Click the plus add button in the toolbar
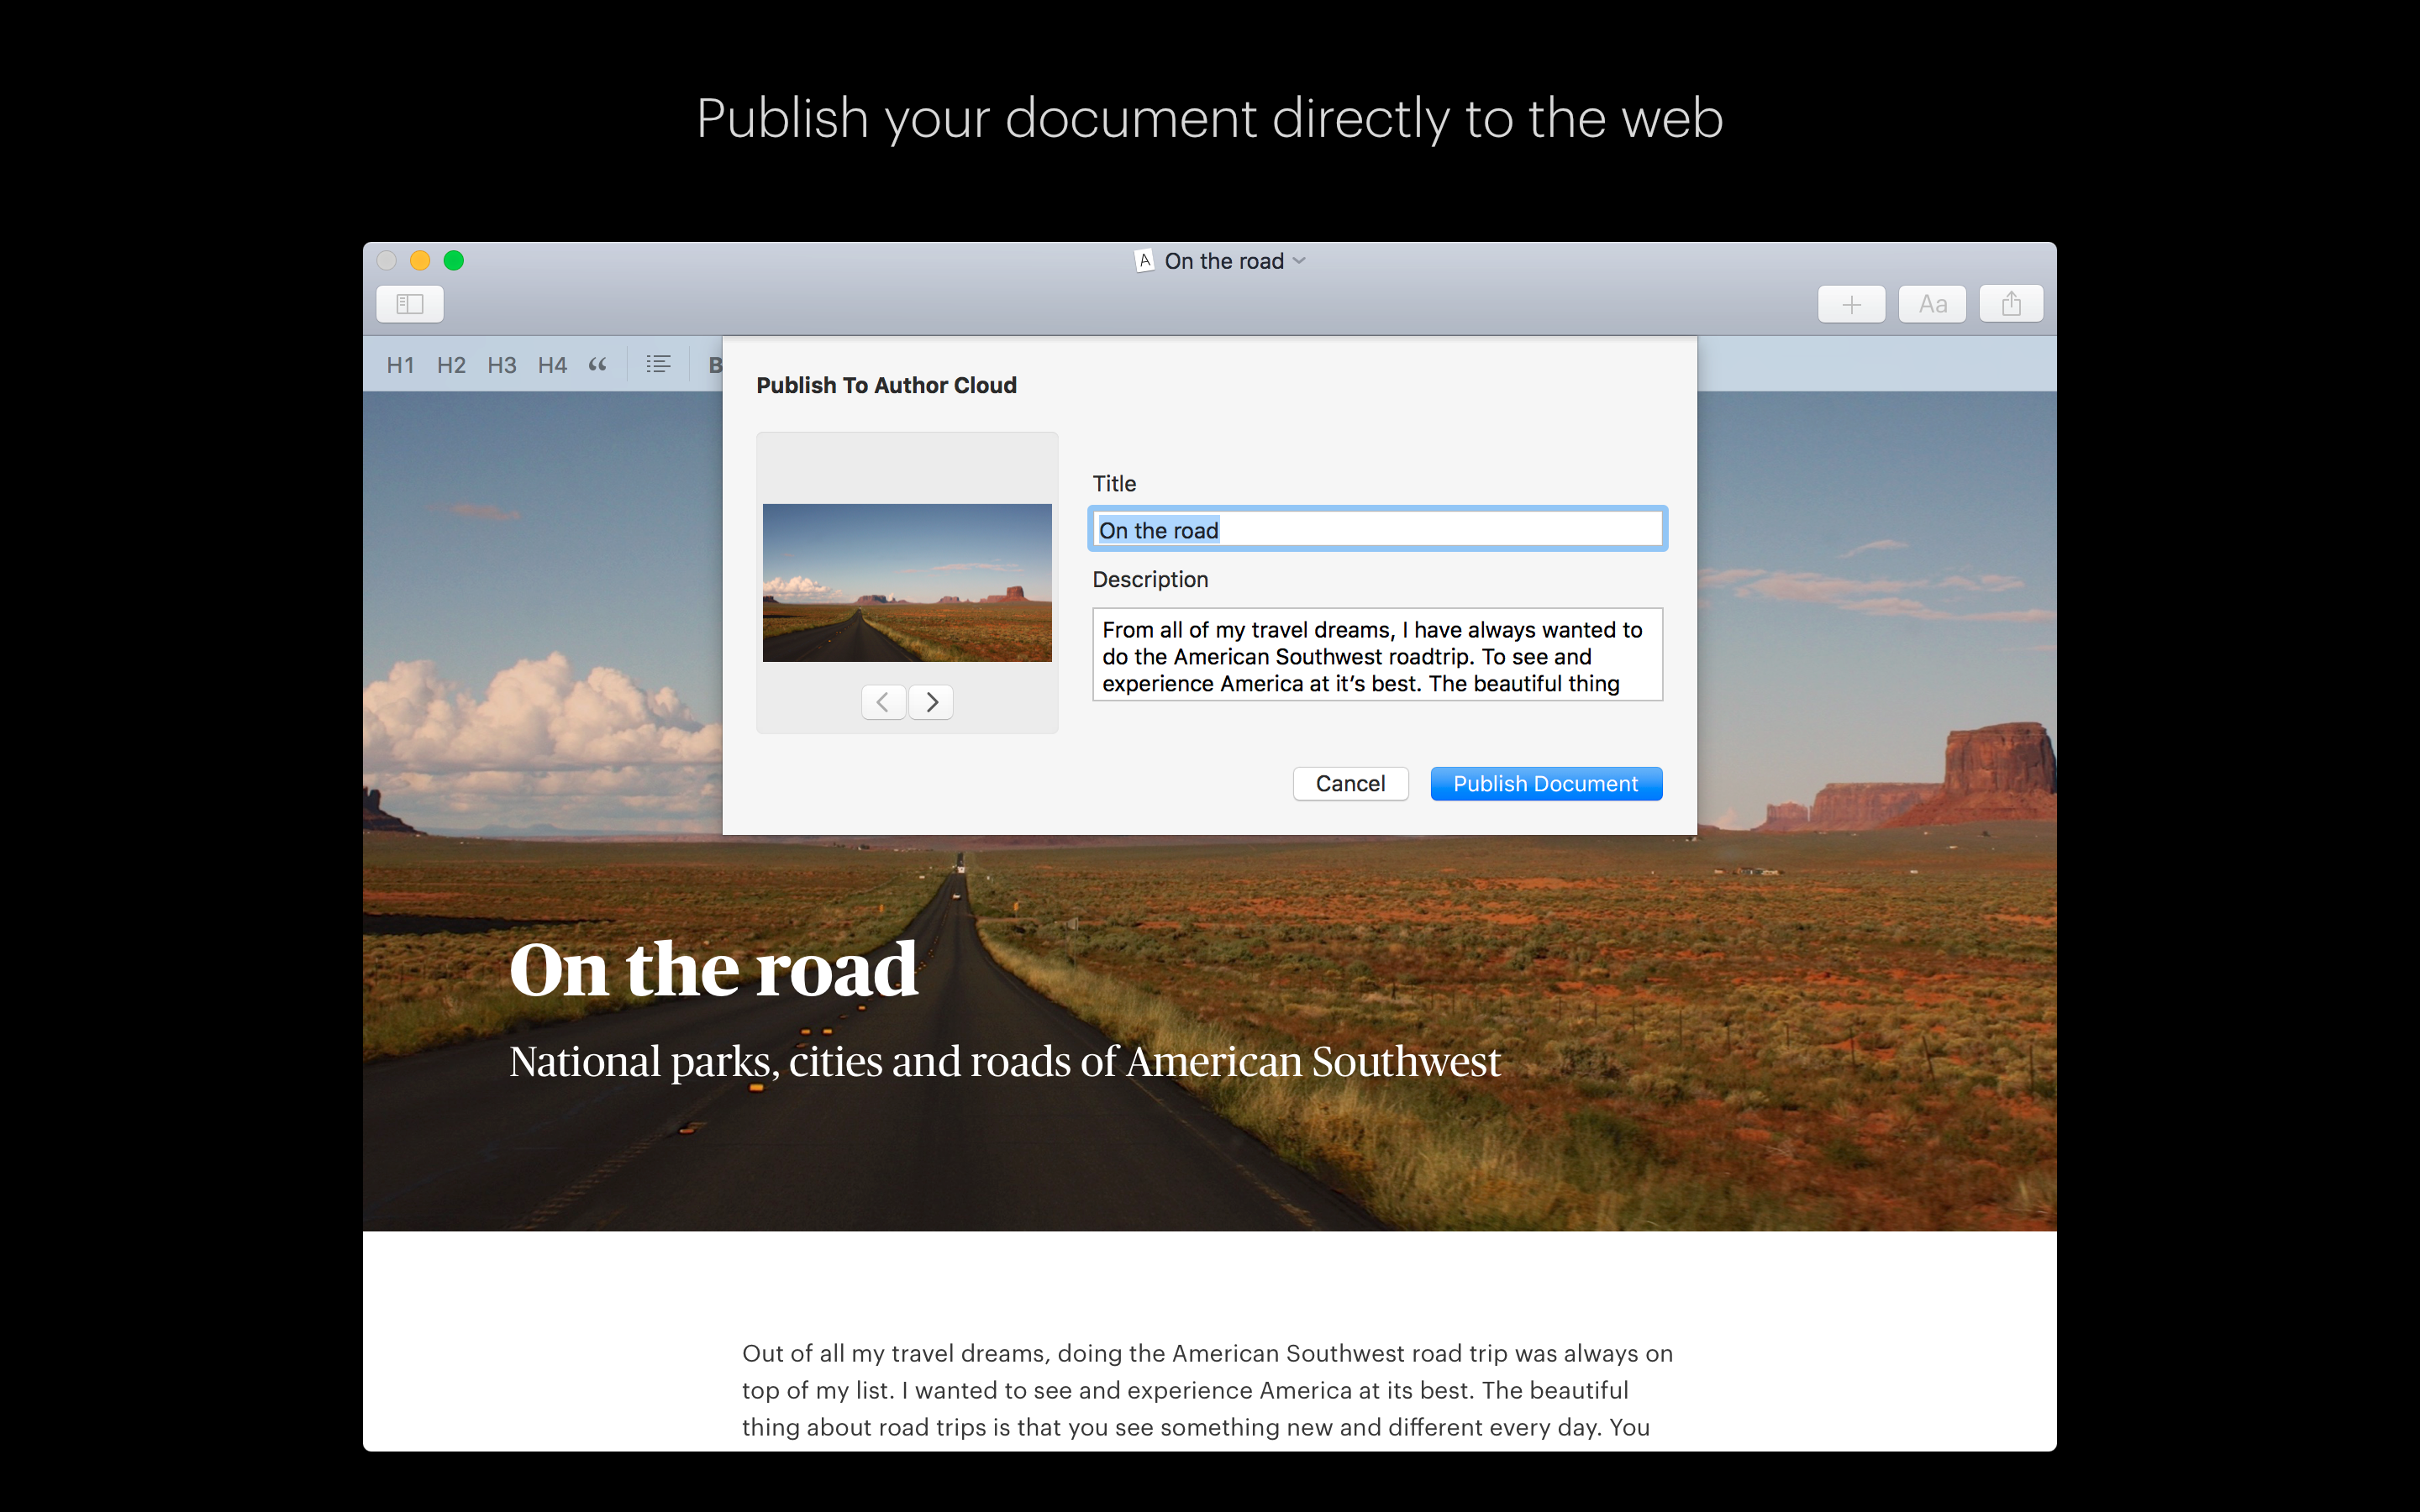Screen dimensions: 2420x1512 [1851, 304]
